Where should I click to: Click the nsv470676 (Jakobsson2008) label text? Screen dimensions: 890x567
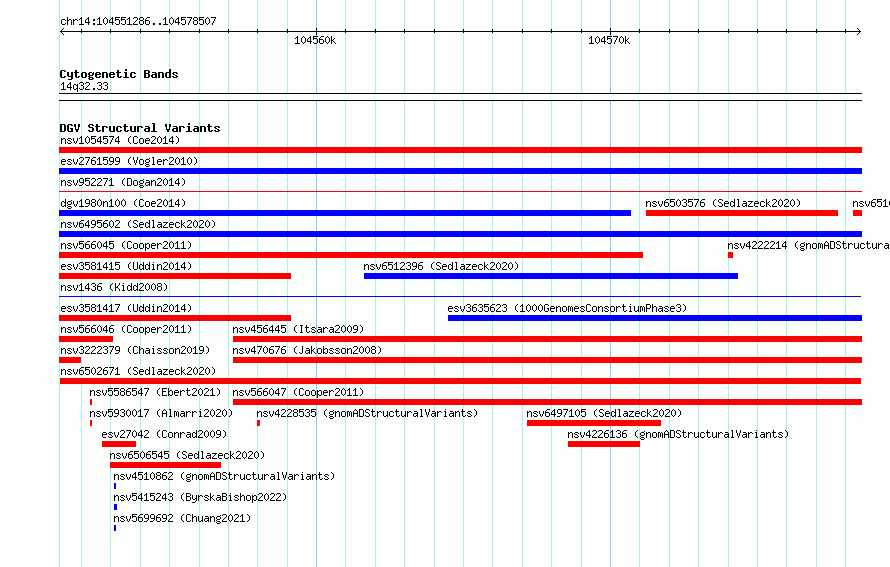[x=307, y=350]
